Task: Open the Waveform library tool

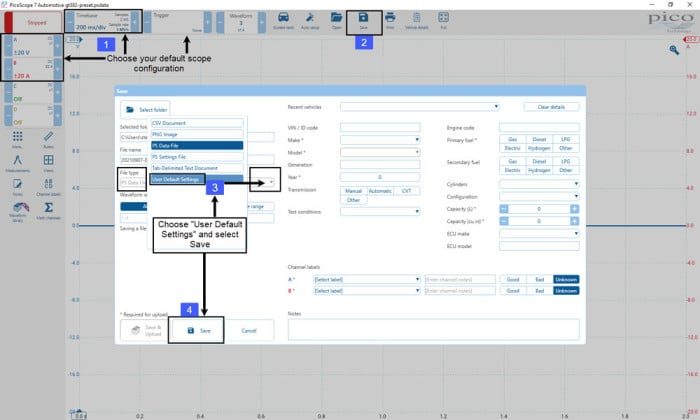Action: 19,212
